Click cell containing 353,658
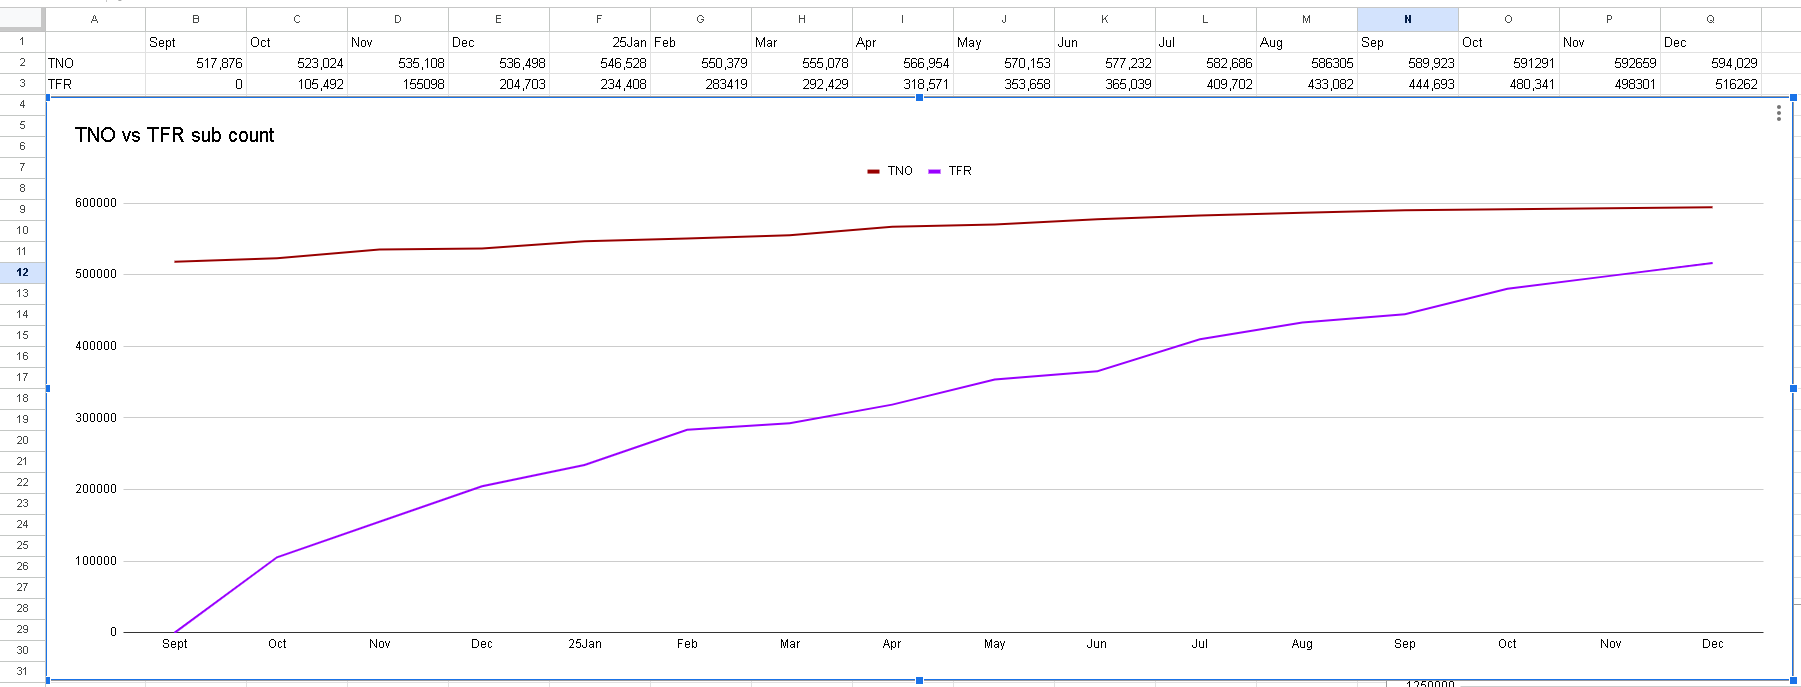The image size is (1801, 687). (x=1004, y=84)
